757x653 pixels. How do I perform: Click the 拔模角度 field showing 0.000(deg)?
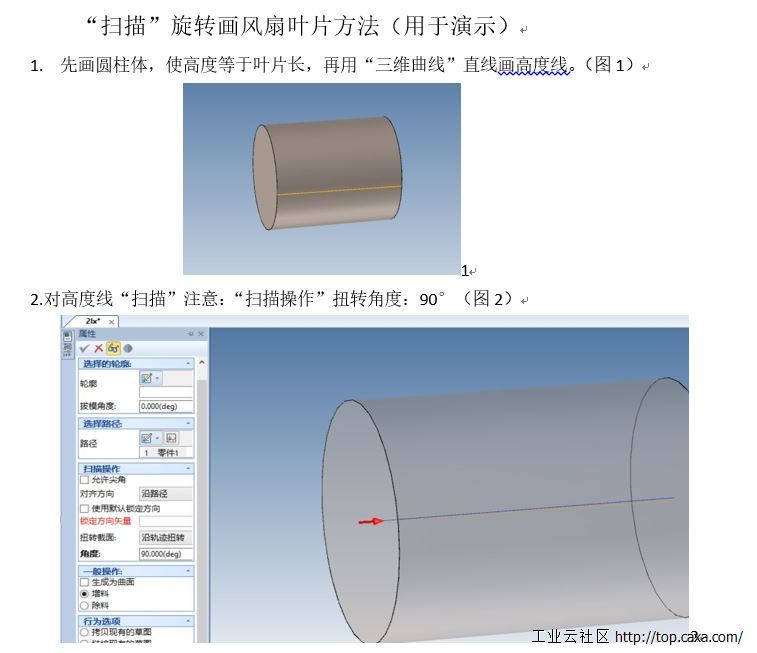click(166, 406)
